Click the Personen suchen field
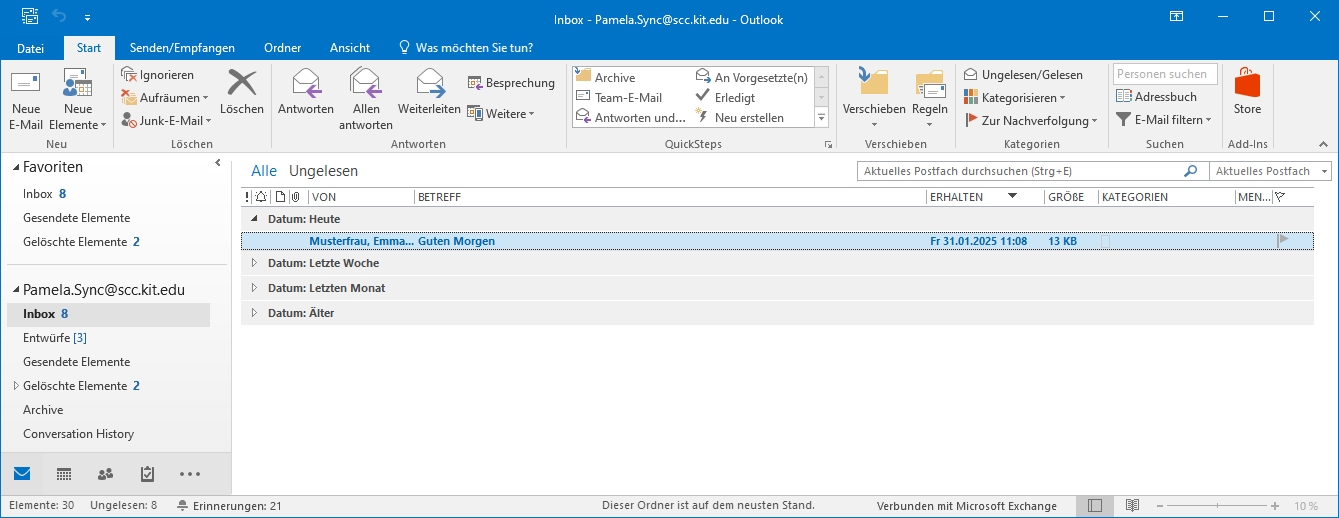1339x518 pixels. click(1165, 74)
